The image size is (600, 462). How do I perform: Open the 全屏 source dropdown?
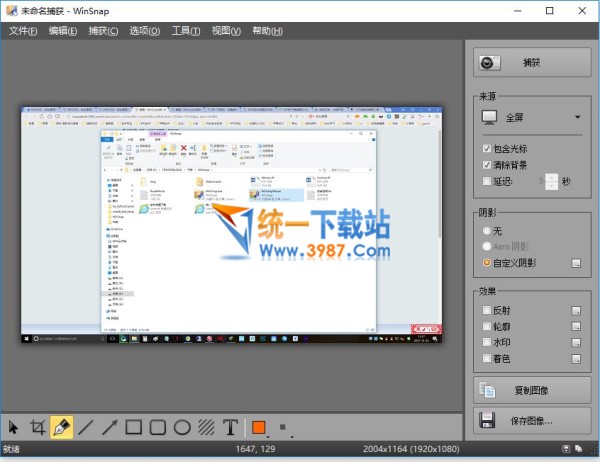pos(530,117)
